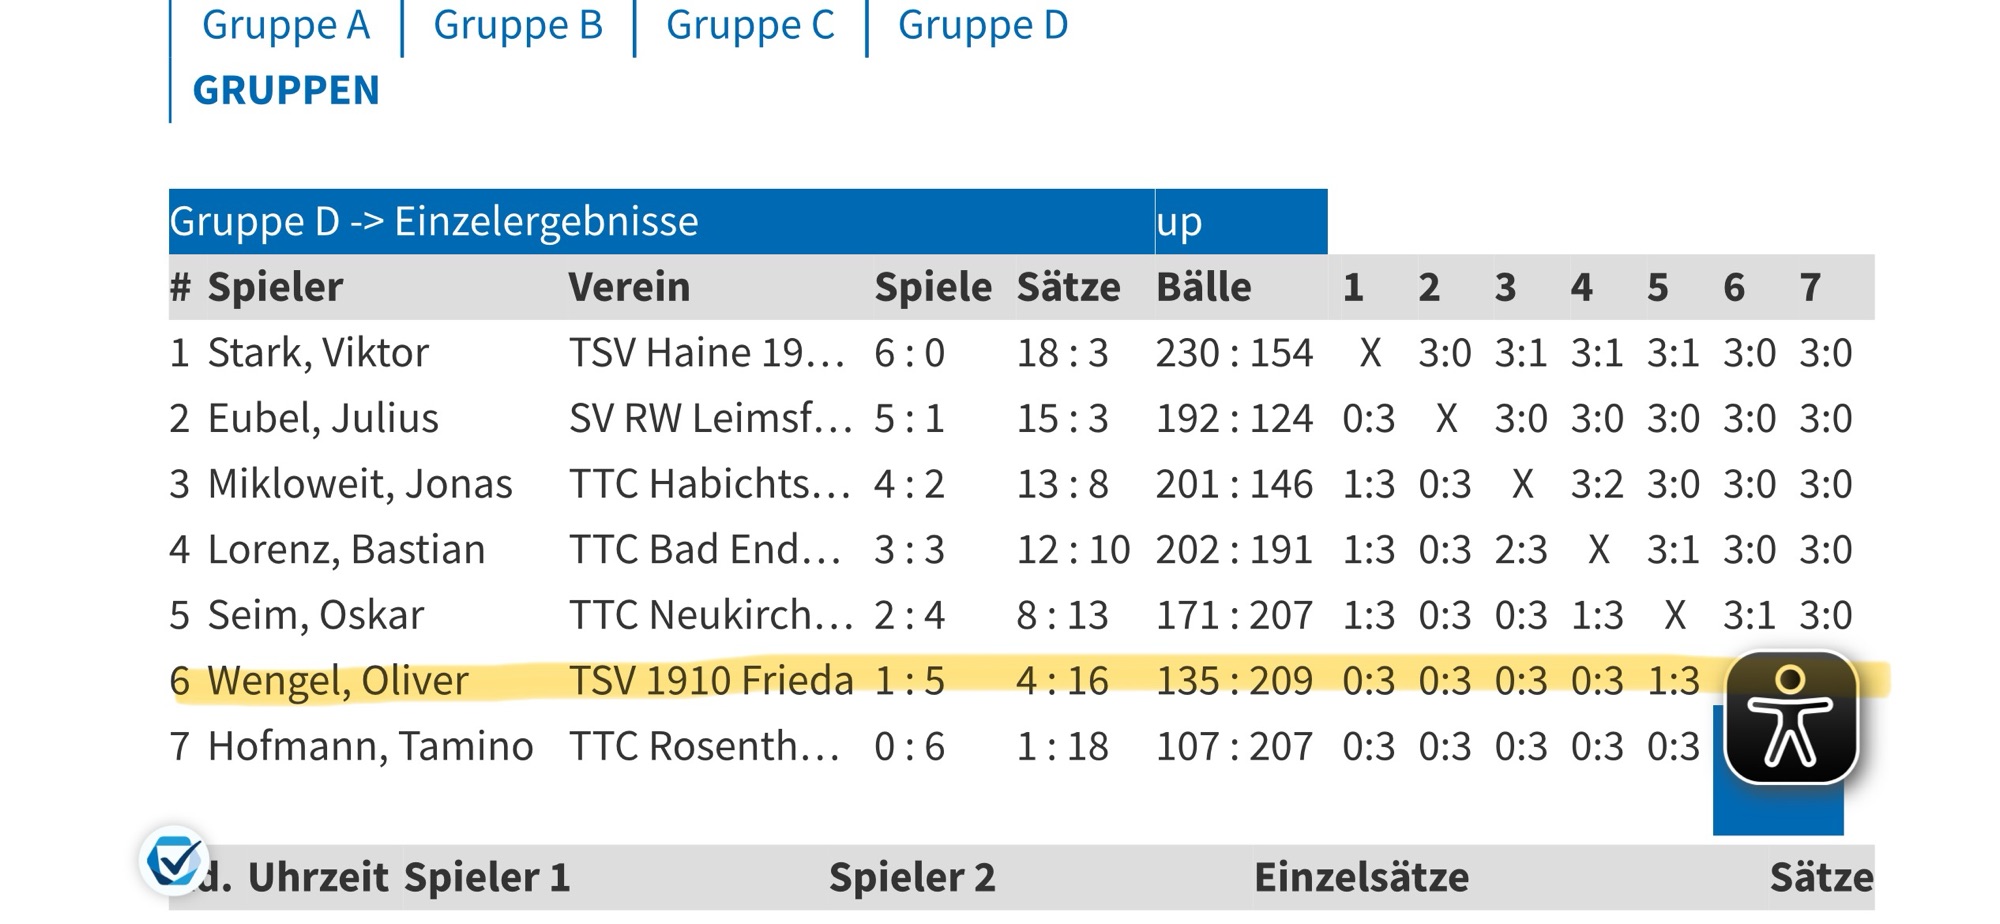The width and height of the screenshot is (2000, 924).
Task: Open the Gruppe C tab
Action: click(749, 25)
